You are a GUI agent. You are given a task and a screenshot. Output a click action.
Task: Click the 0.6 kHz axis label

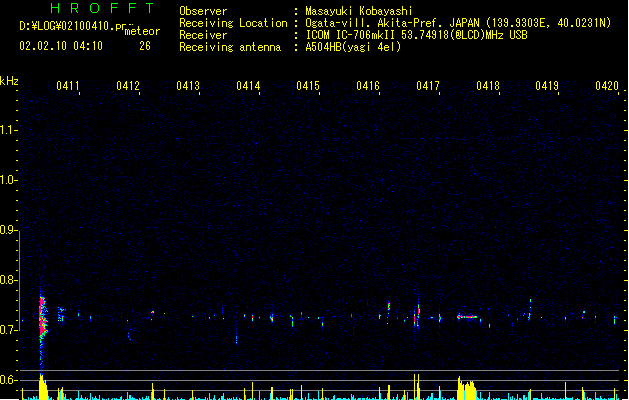8,380
